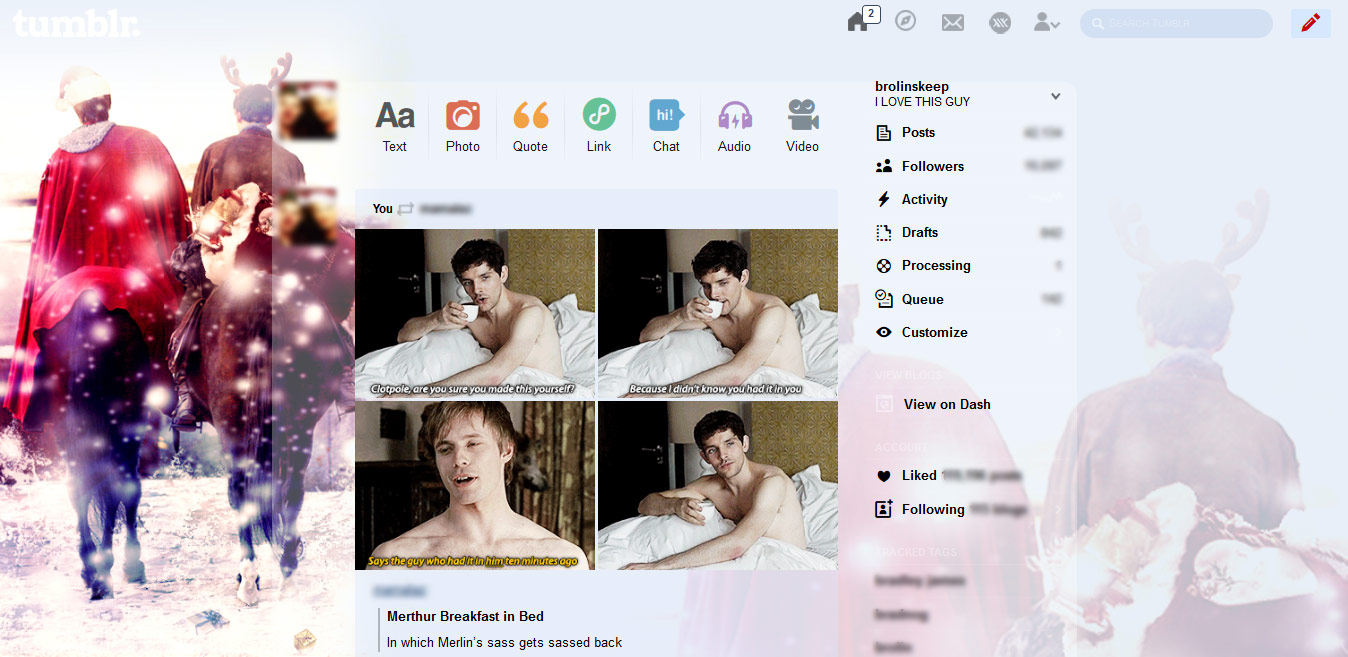This screenshot has height=657, width=1348.
Task: Open the 'Clotpole, are you sure' gif
Action: [475, 314]
